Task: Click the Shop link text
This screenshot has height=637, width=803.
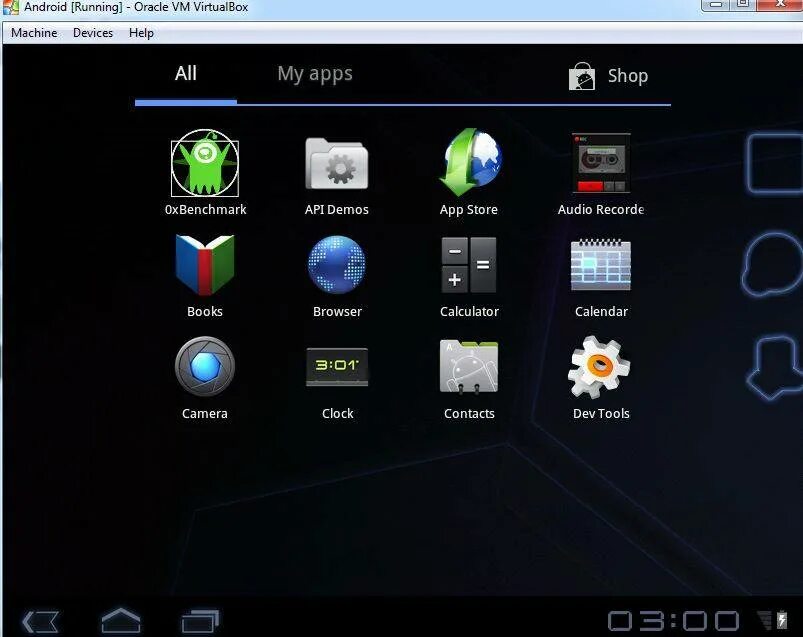Action: tap(628, 76)
